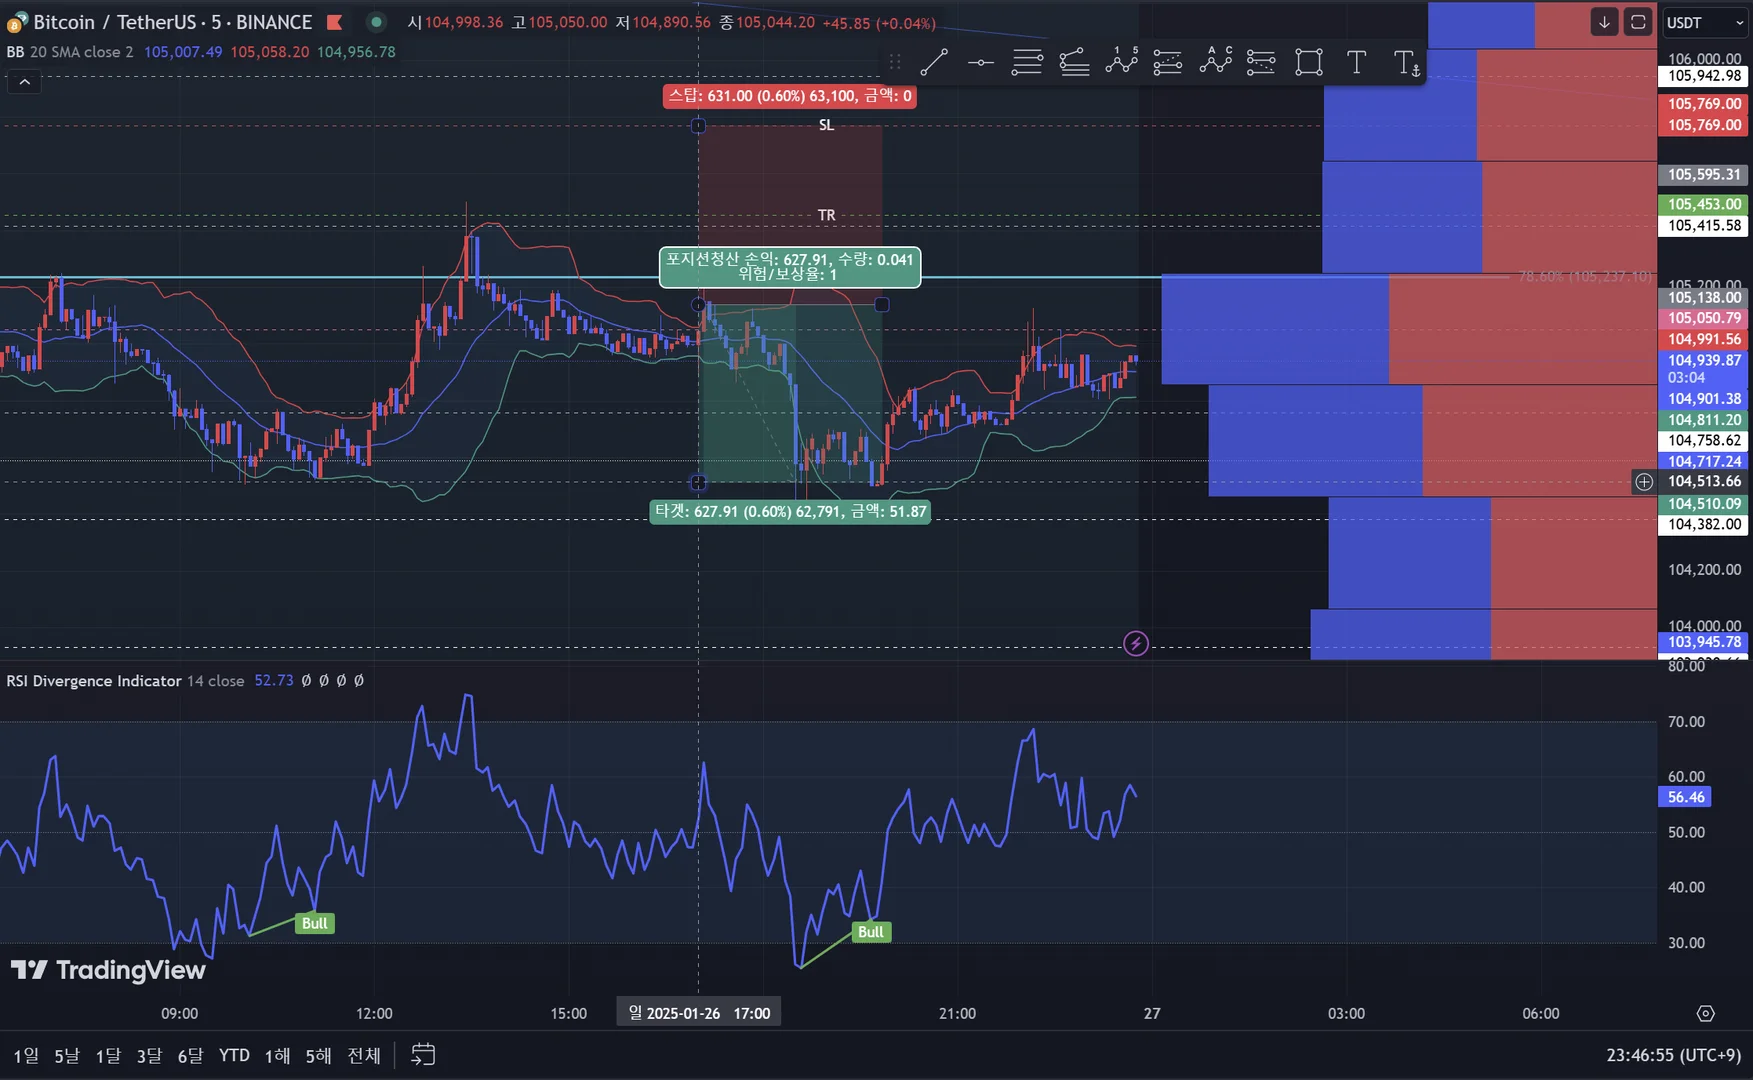This screenshot has height=1080, width=1753.
Task: Set range to 3달
Action: tap(149, 1055)
